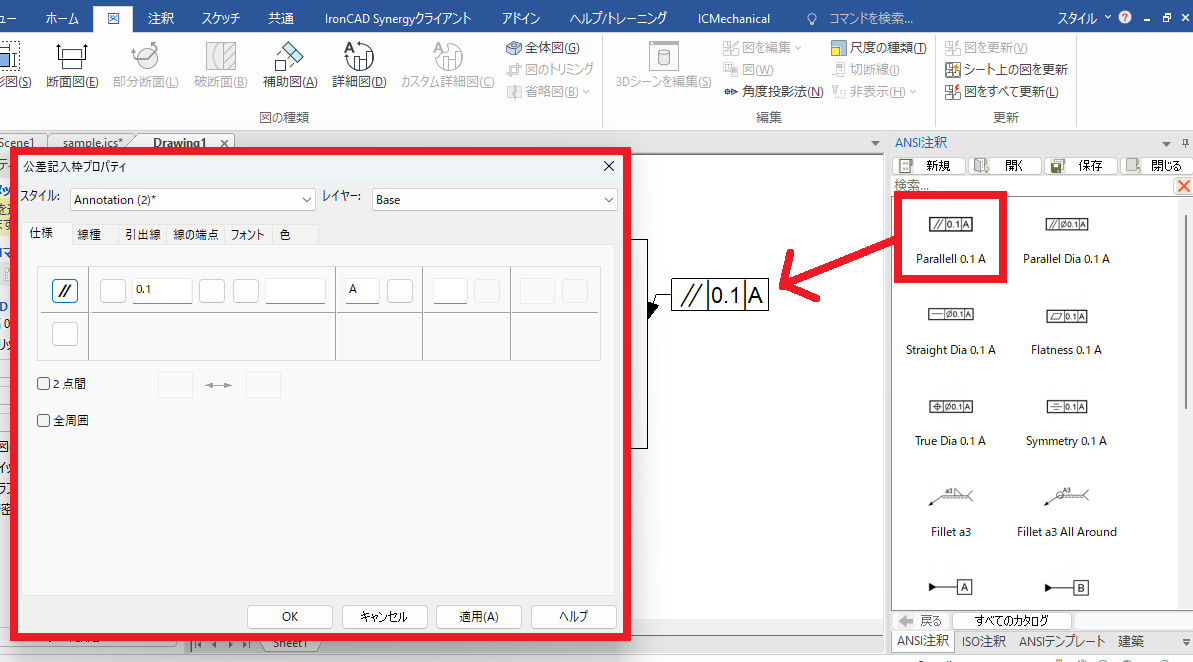Click the 適用(A) apply button
Screen dimensions: 1193x662
[478, 617]
